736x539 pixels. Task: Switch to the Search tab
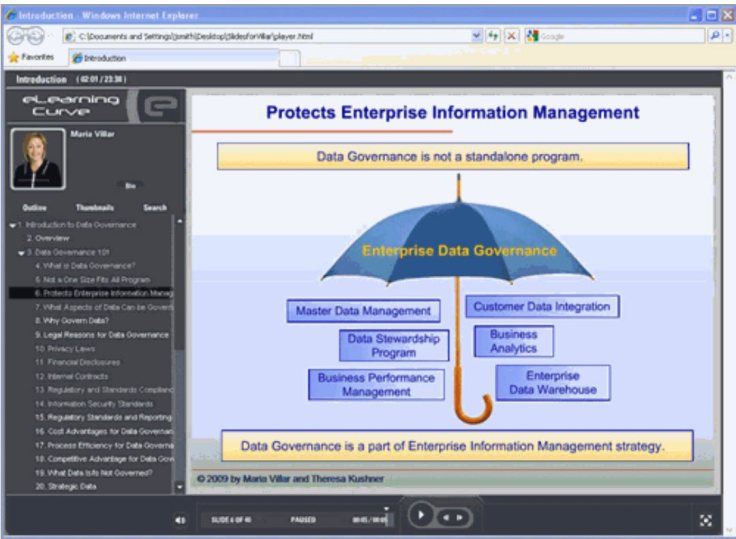pyautogui.click(x=155, y=208)
